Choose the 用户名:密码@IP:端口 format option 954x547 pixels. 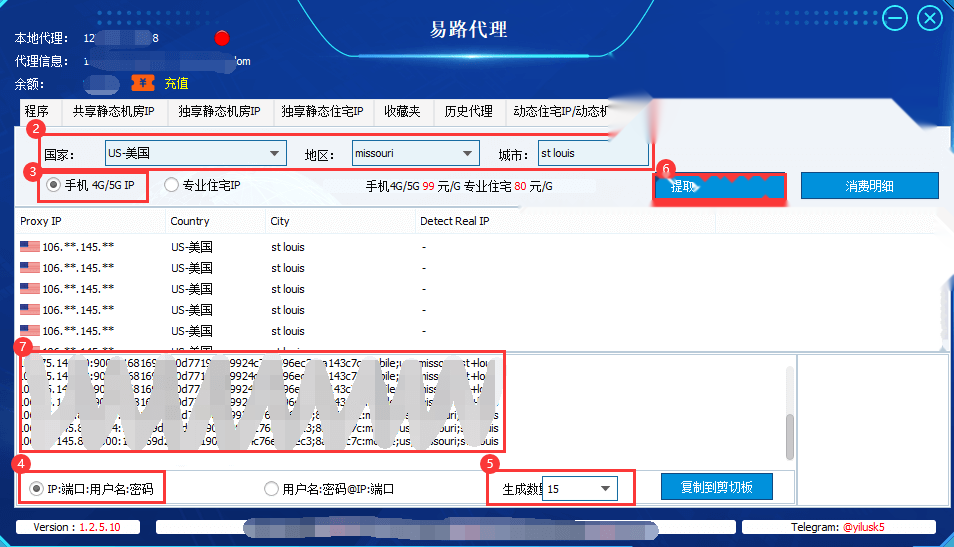(271, 489)
